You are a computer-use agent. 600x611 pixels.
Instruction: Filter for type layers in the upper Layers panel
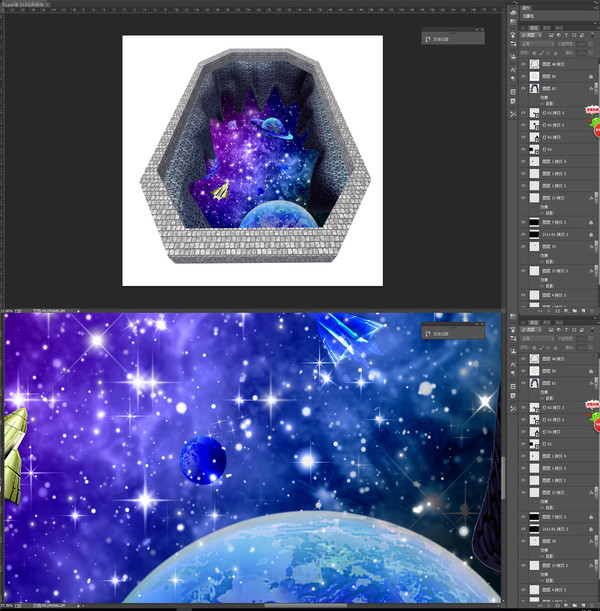[x=566, y=35]
